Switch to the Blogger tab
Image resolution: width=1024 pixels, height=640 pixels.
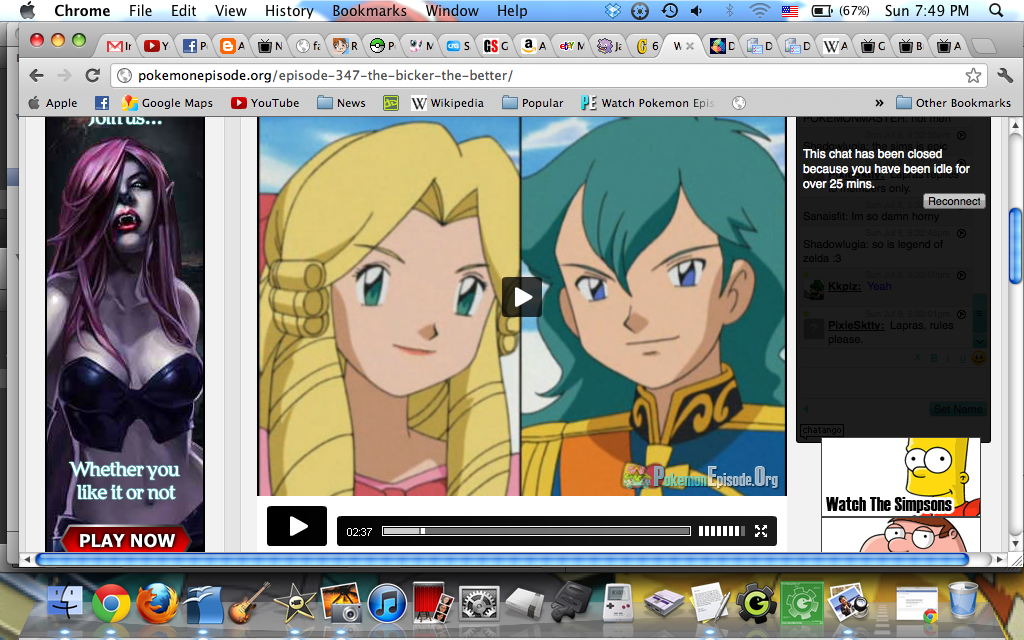(x=232, y=46)
